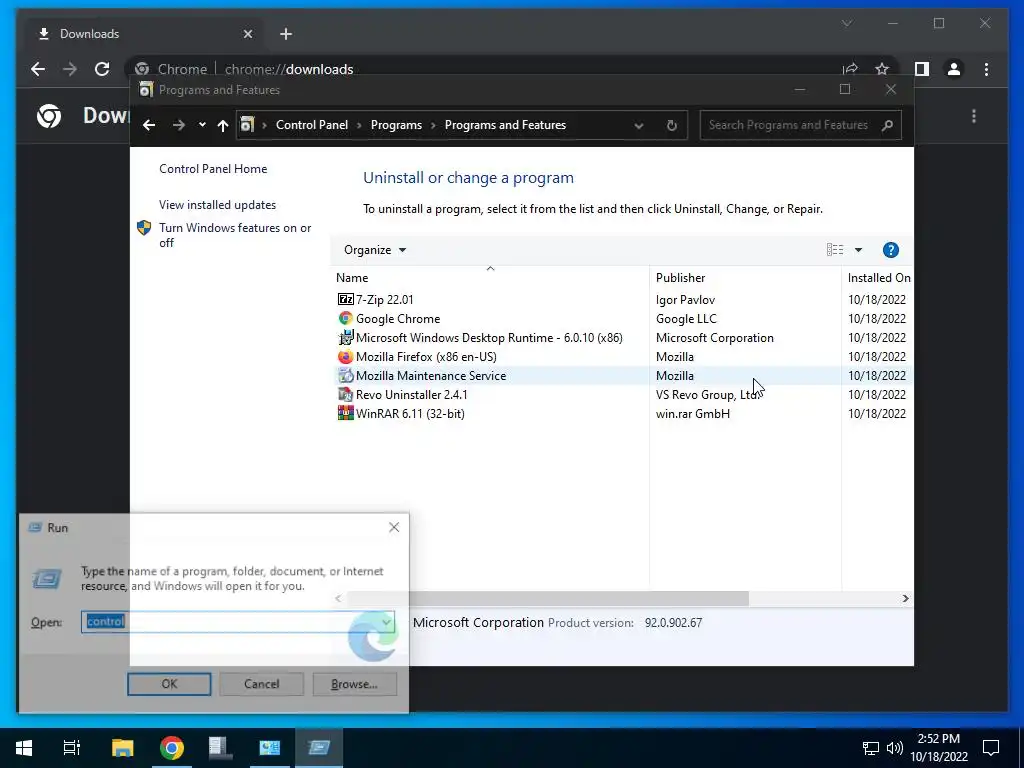
Task: Click Cancel in the Run dialog
Action: [261, 684]
